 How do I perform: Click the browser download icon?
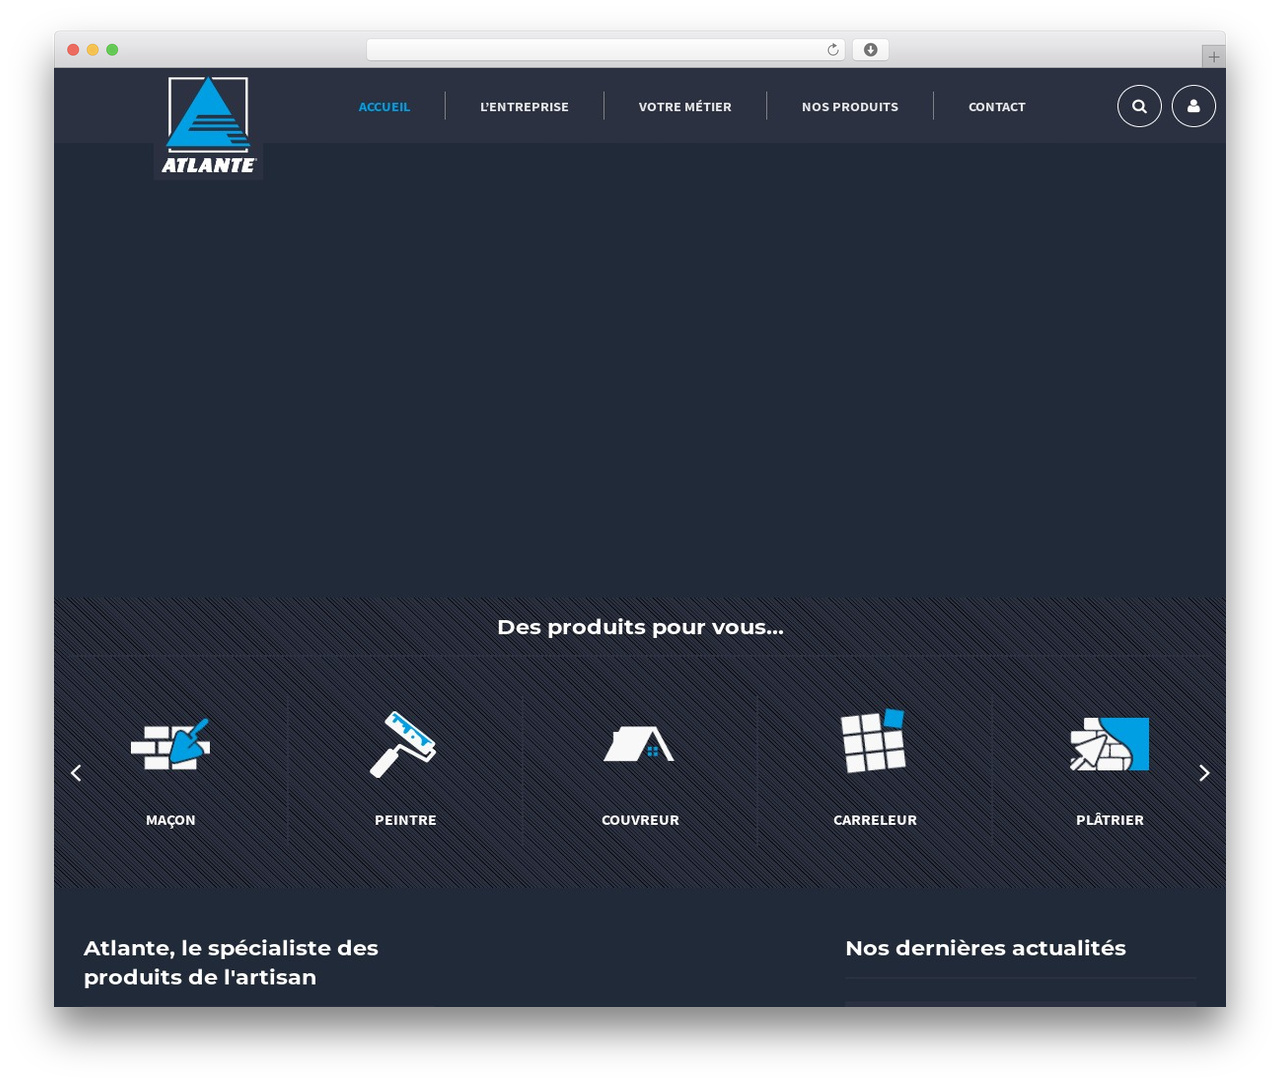tap(871, 50)
